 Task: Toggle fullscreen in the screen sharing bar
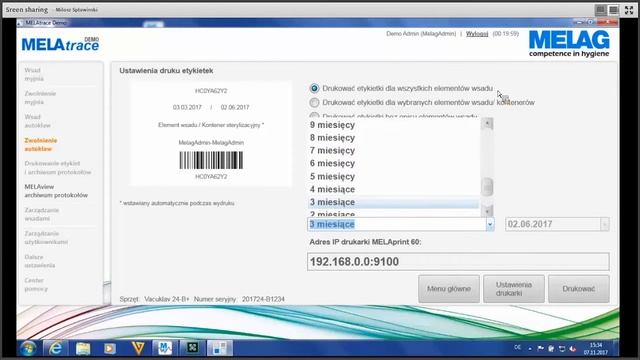(629, 10)
